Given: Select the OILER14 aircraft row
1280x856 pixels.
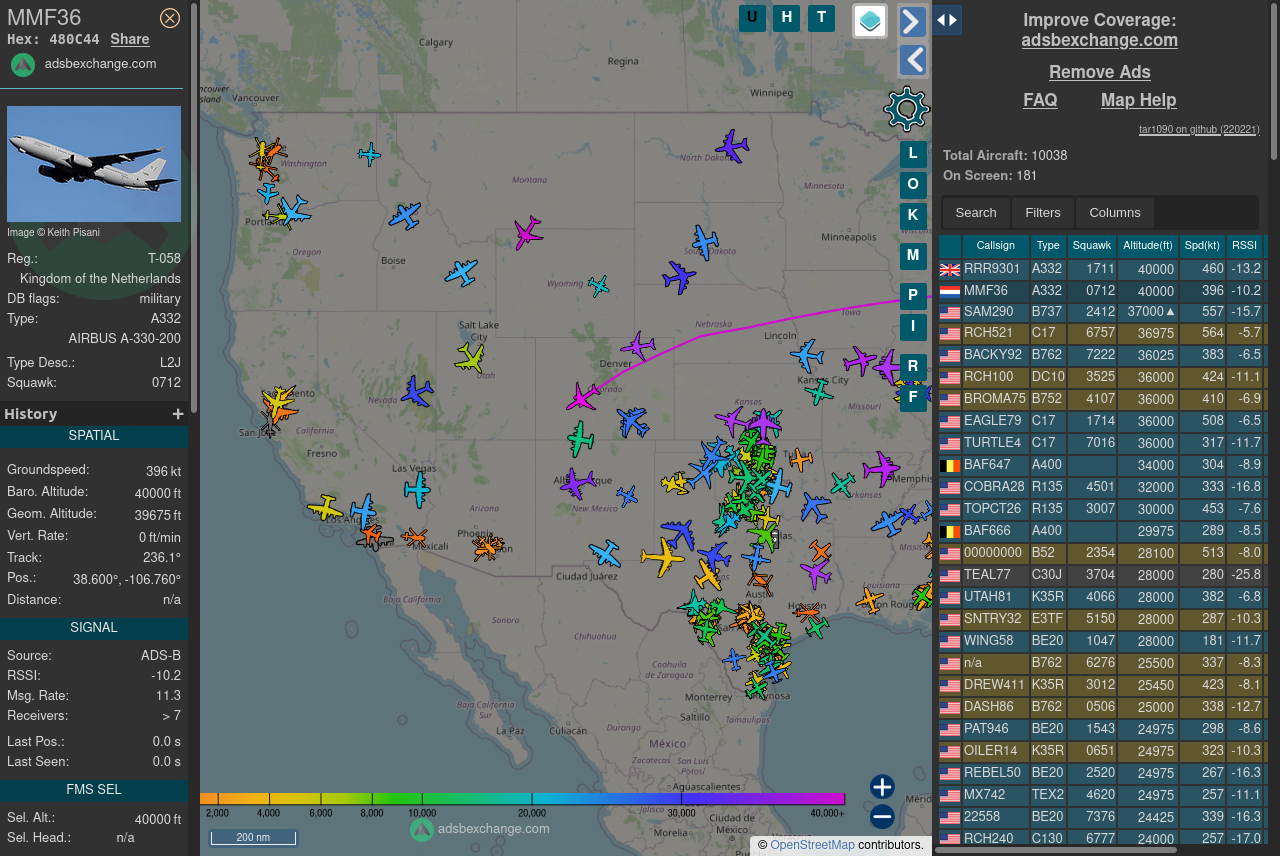Looking at the screenshot, I should pos(1102,751).
